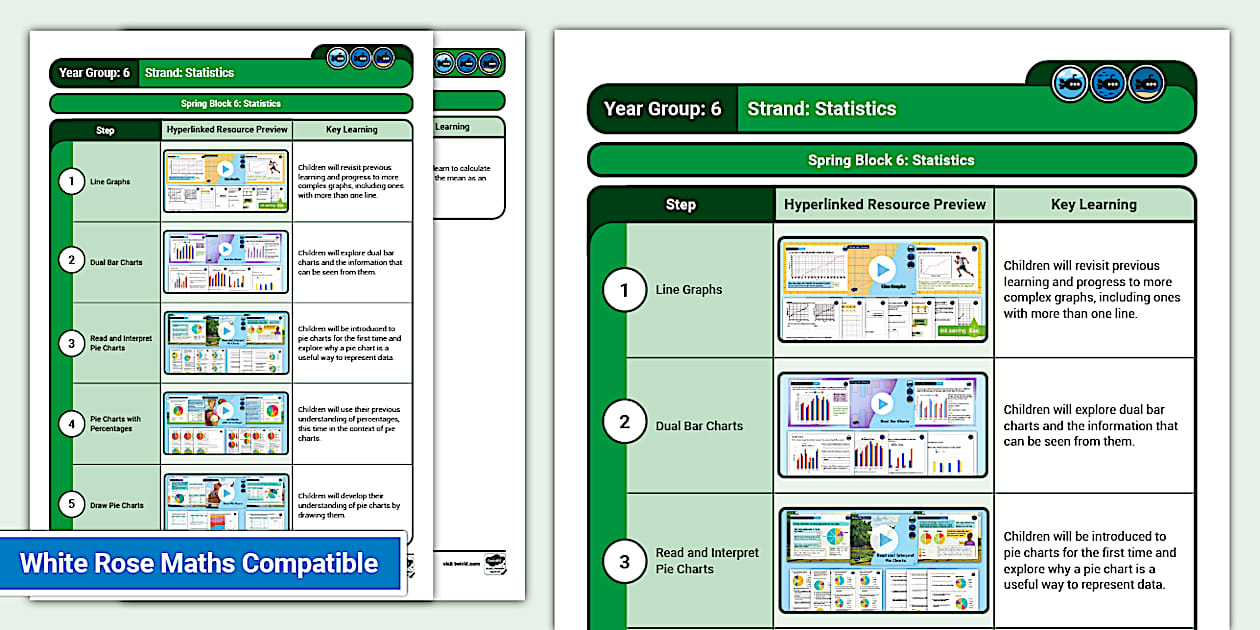
Task: Click the Step 1 numbered circle beside Line Graphs
Action: point(625,290)
